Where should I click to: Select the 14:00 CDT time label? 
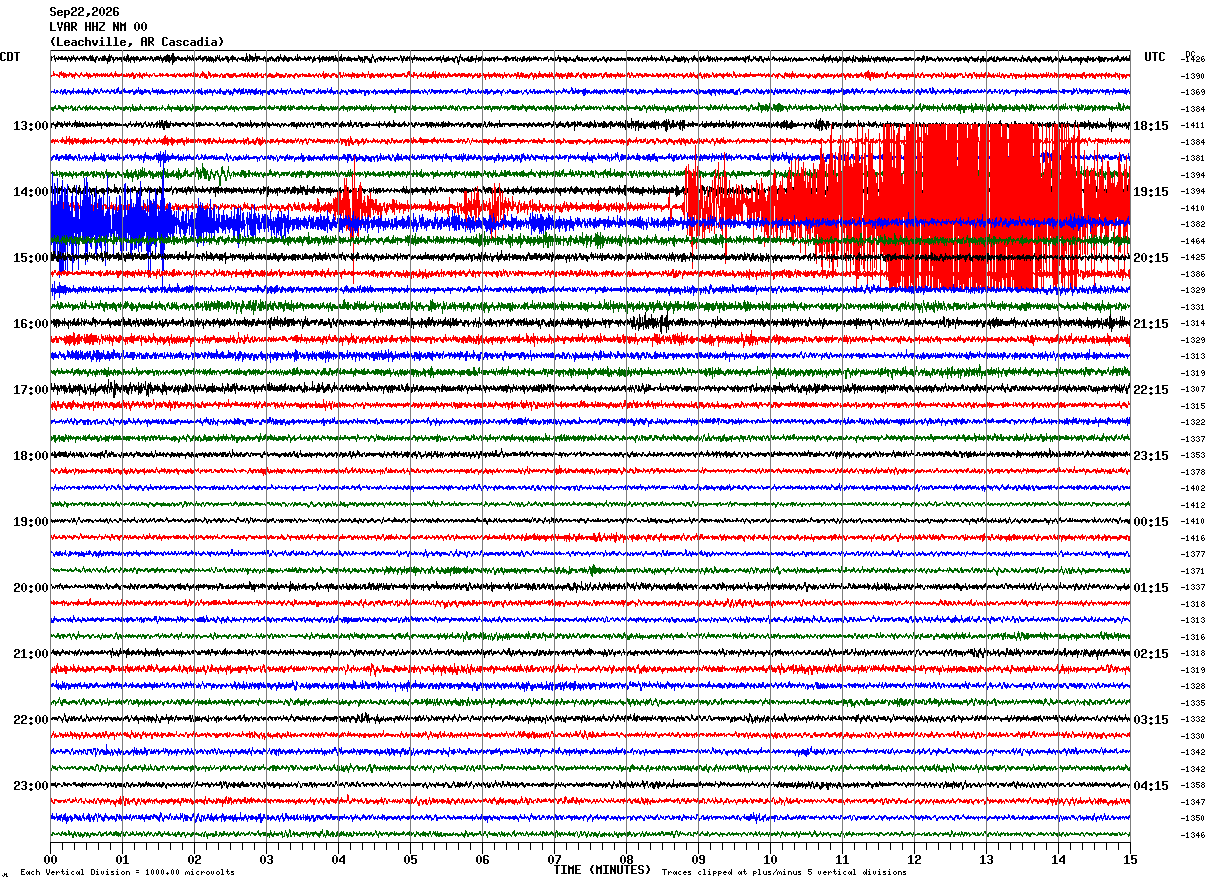point(30,191)
